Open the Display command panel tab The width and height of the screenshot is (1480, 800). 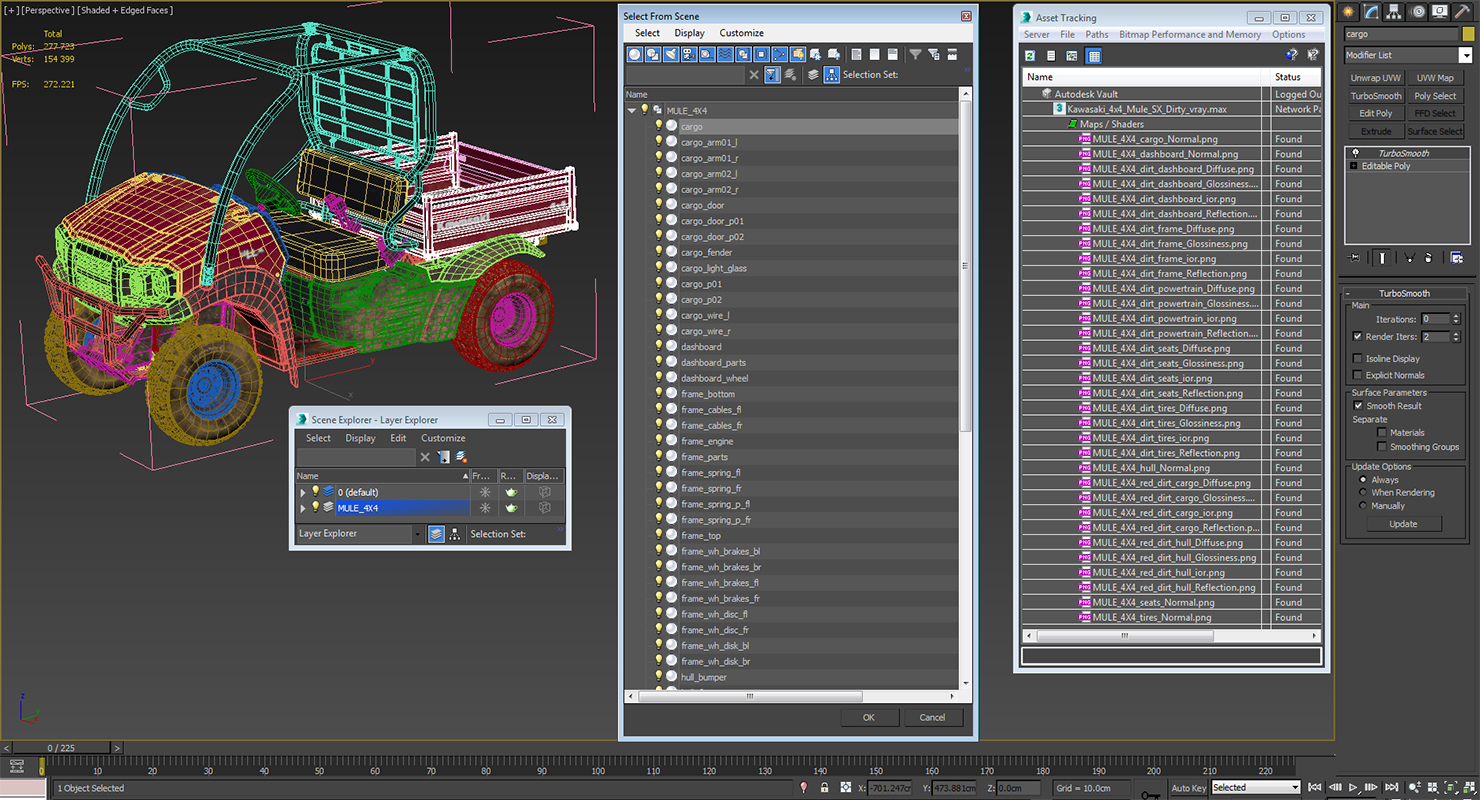point(1440,11)
